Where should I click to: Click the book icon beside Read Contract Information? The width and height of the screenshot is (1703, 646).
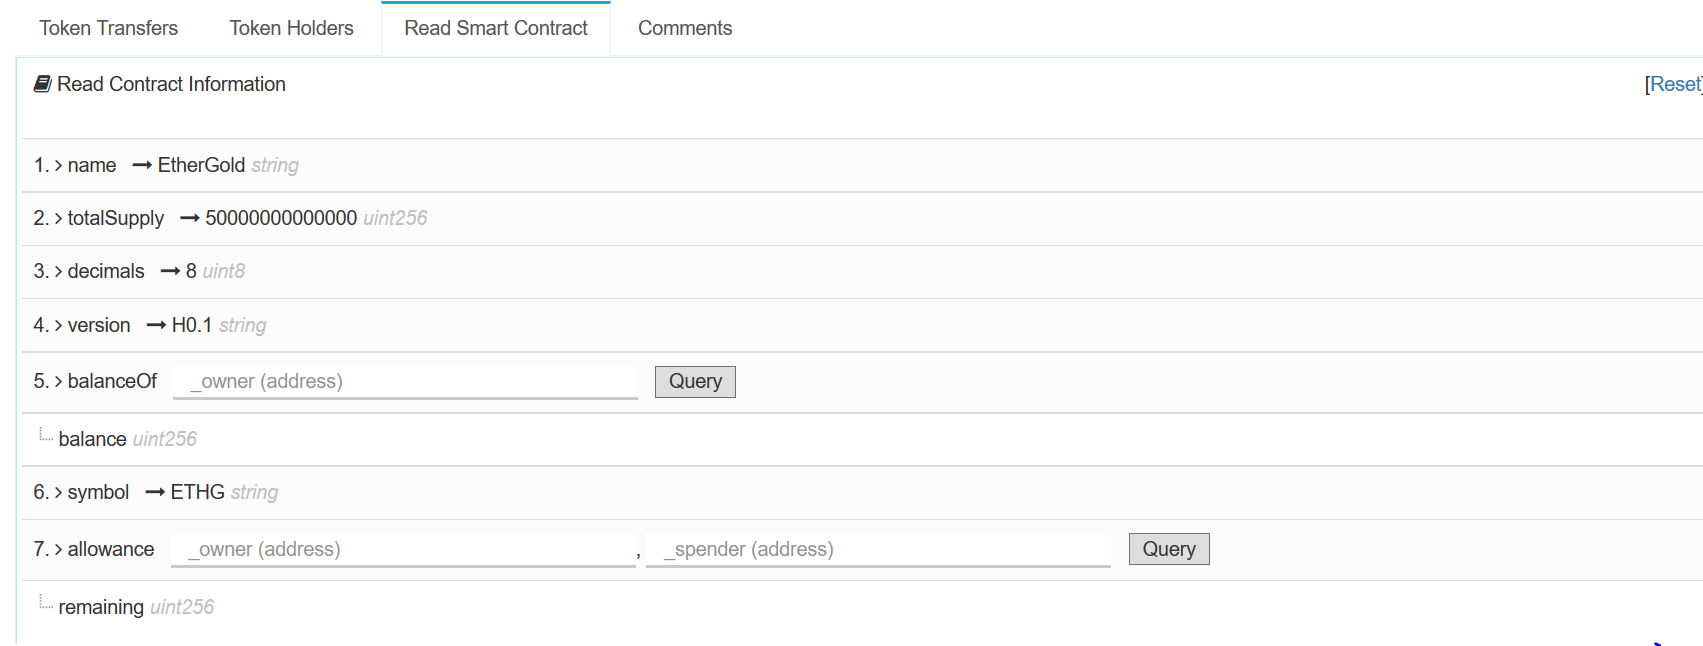click(x=42, y=84)
